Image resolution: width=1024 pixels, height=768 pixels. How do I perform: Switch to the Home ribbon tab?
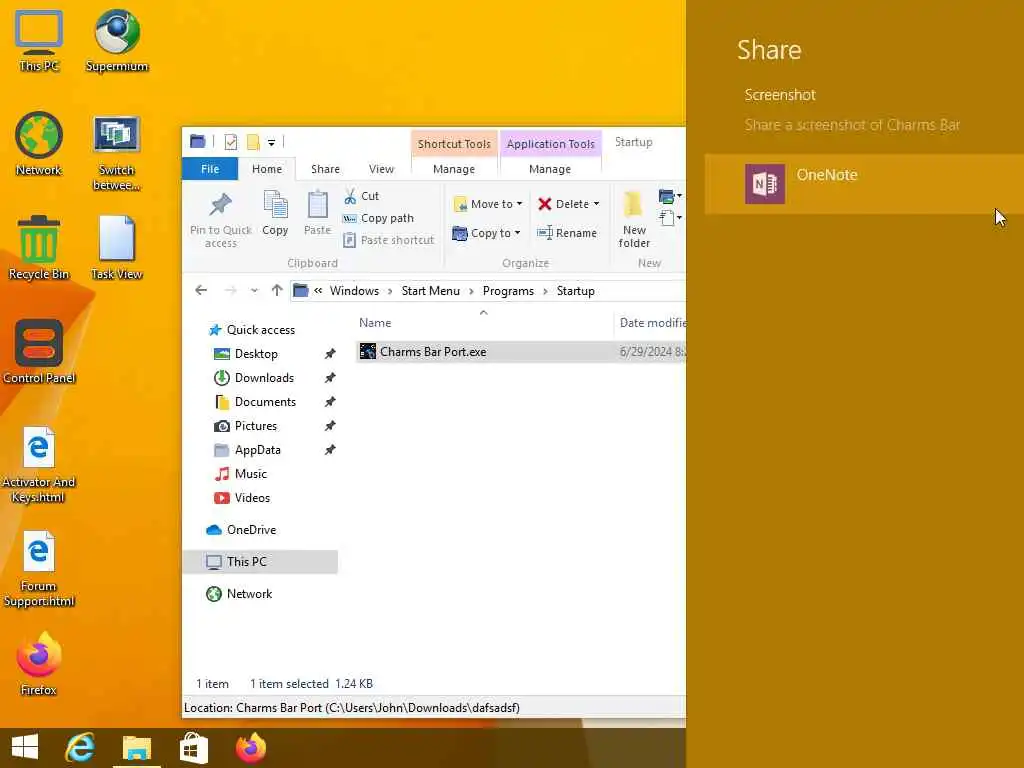coord(267,169)
